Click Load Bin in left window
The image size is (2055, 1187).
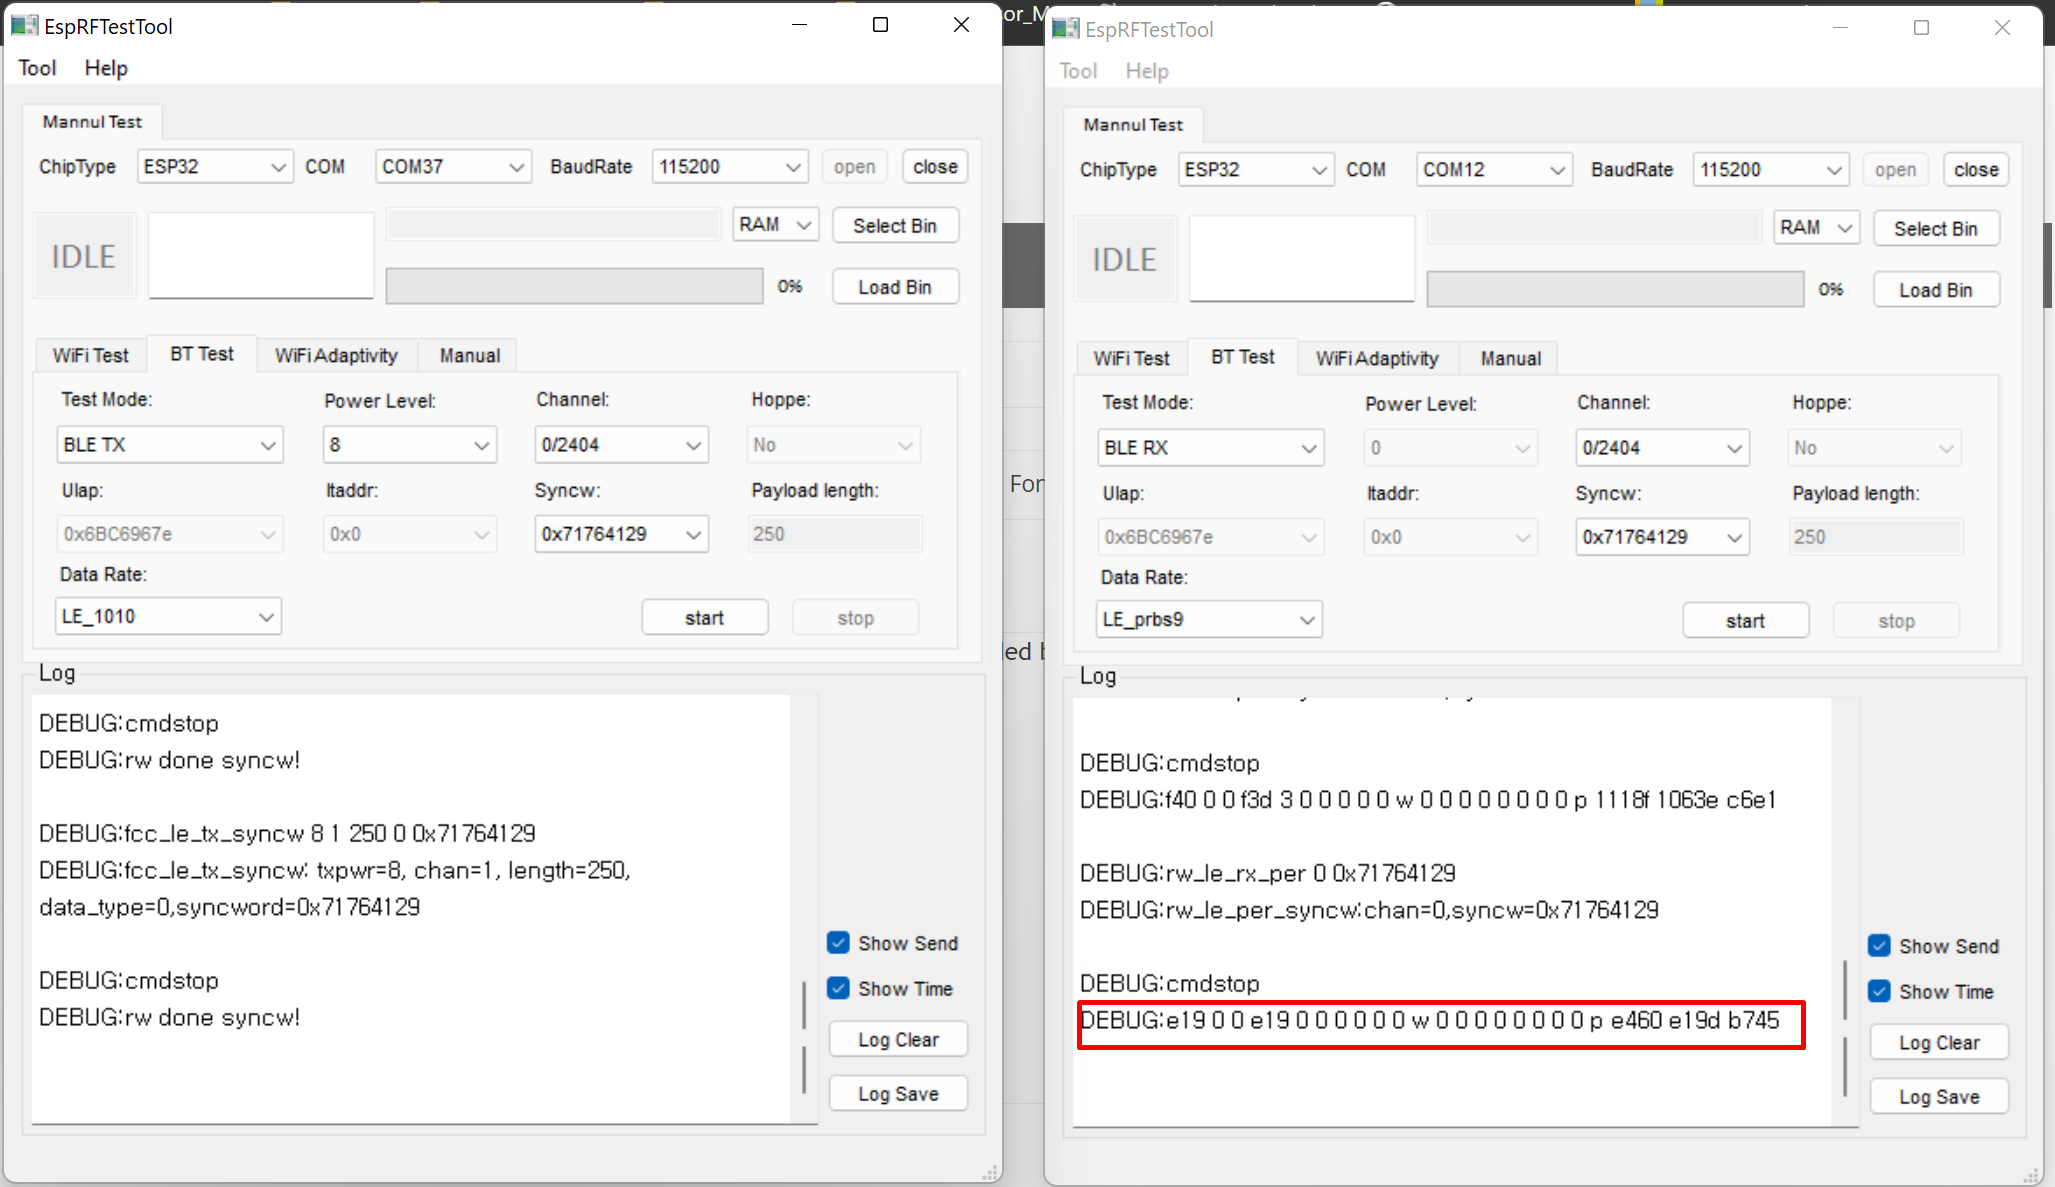(x=895, y=287)
